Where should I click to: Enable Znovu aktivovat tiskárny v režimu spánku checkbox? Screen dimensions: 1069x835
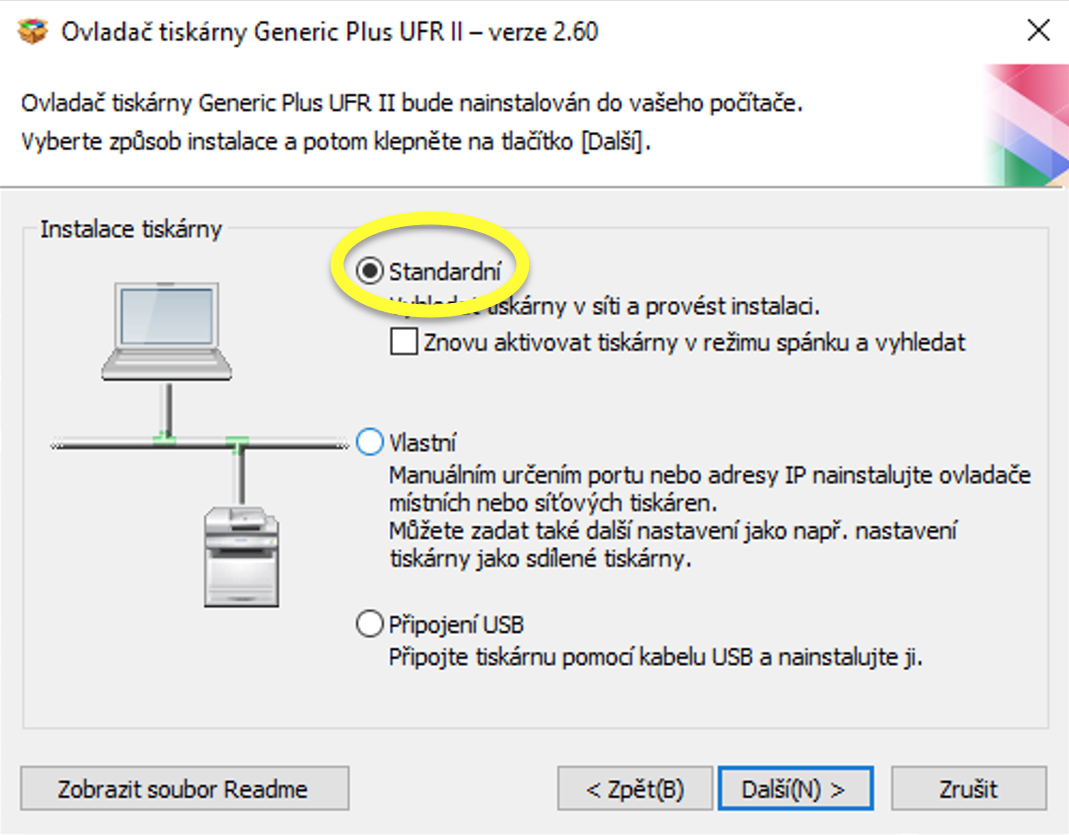click(404, 342)
